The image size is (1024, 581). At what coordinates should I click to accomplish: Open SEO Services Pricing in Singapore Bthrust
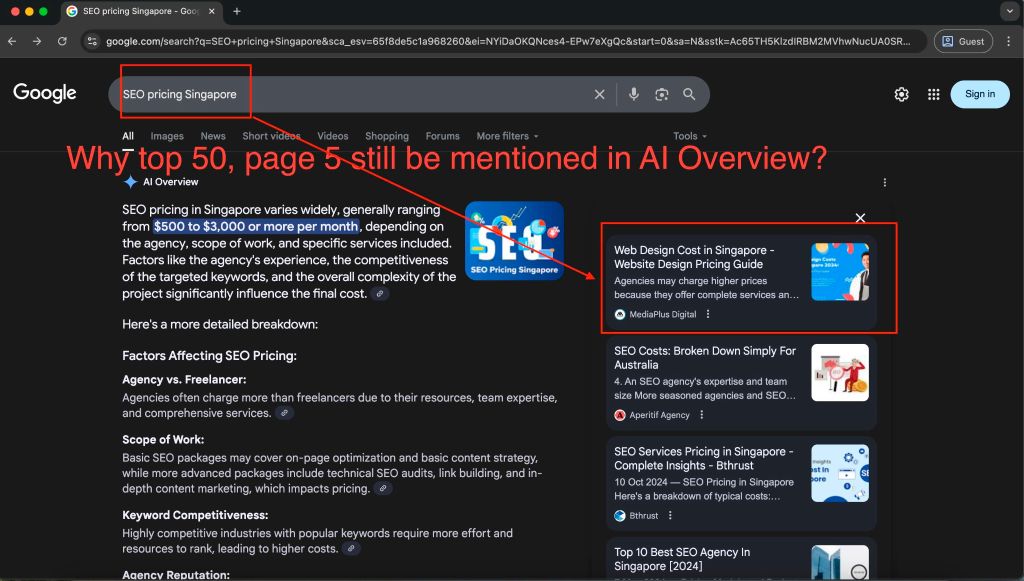703,458
